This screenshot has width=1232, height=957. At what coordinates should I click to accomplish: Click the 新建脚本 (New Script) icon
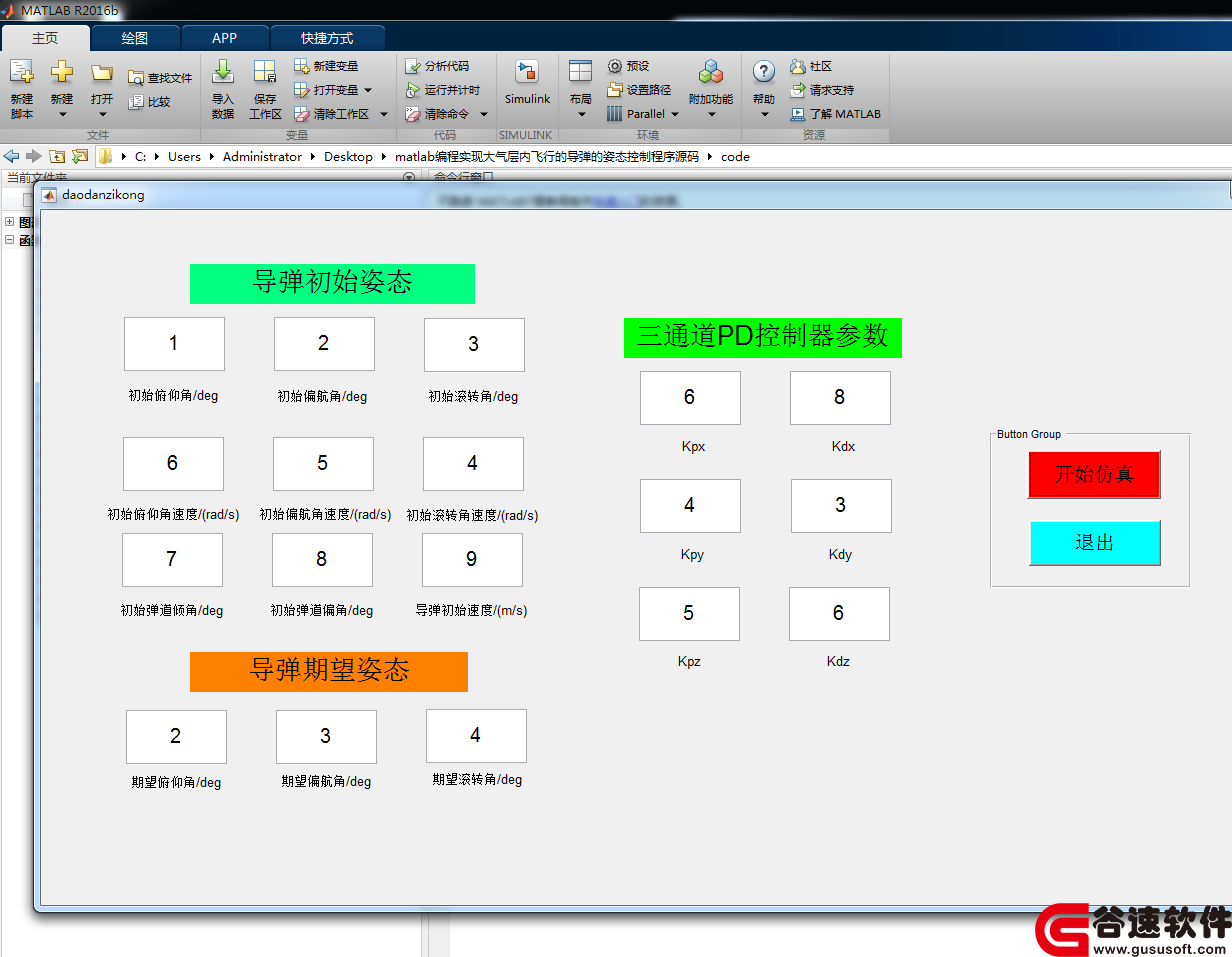pos(21,72)
